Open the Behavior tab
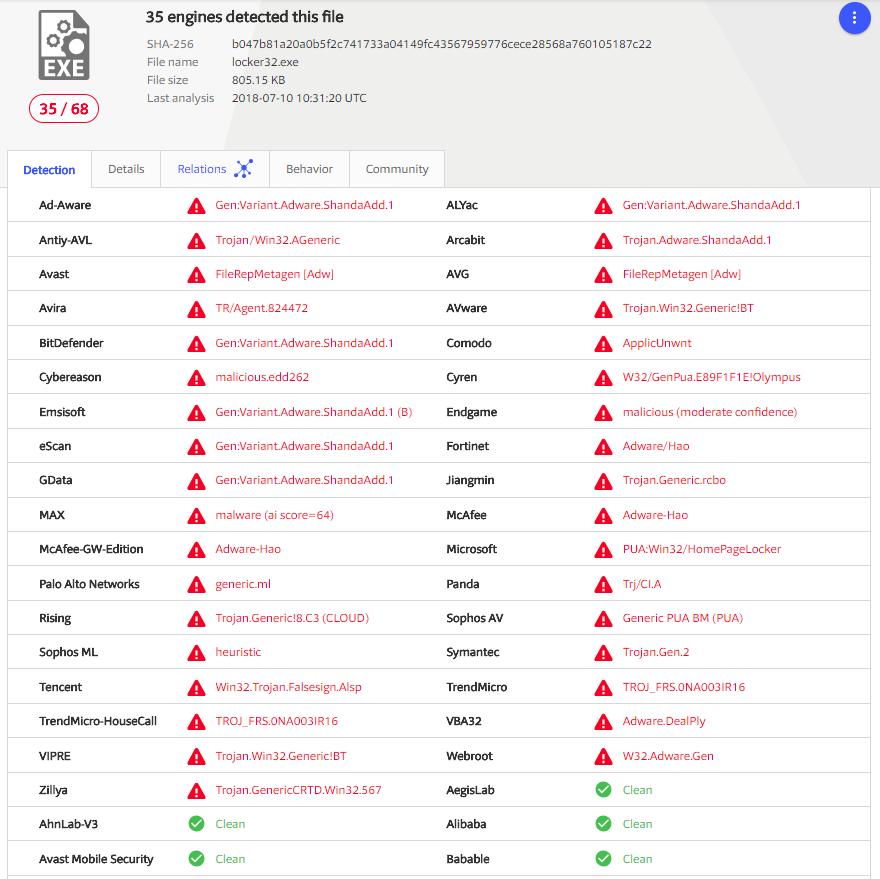 click(x=309, y=169)
